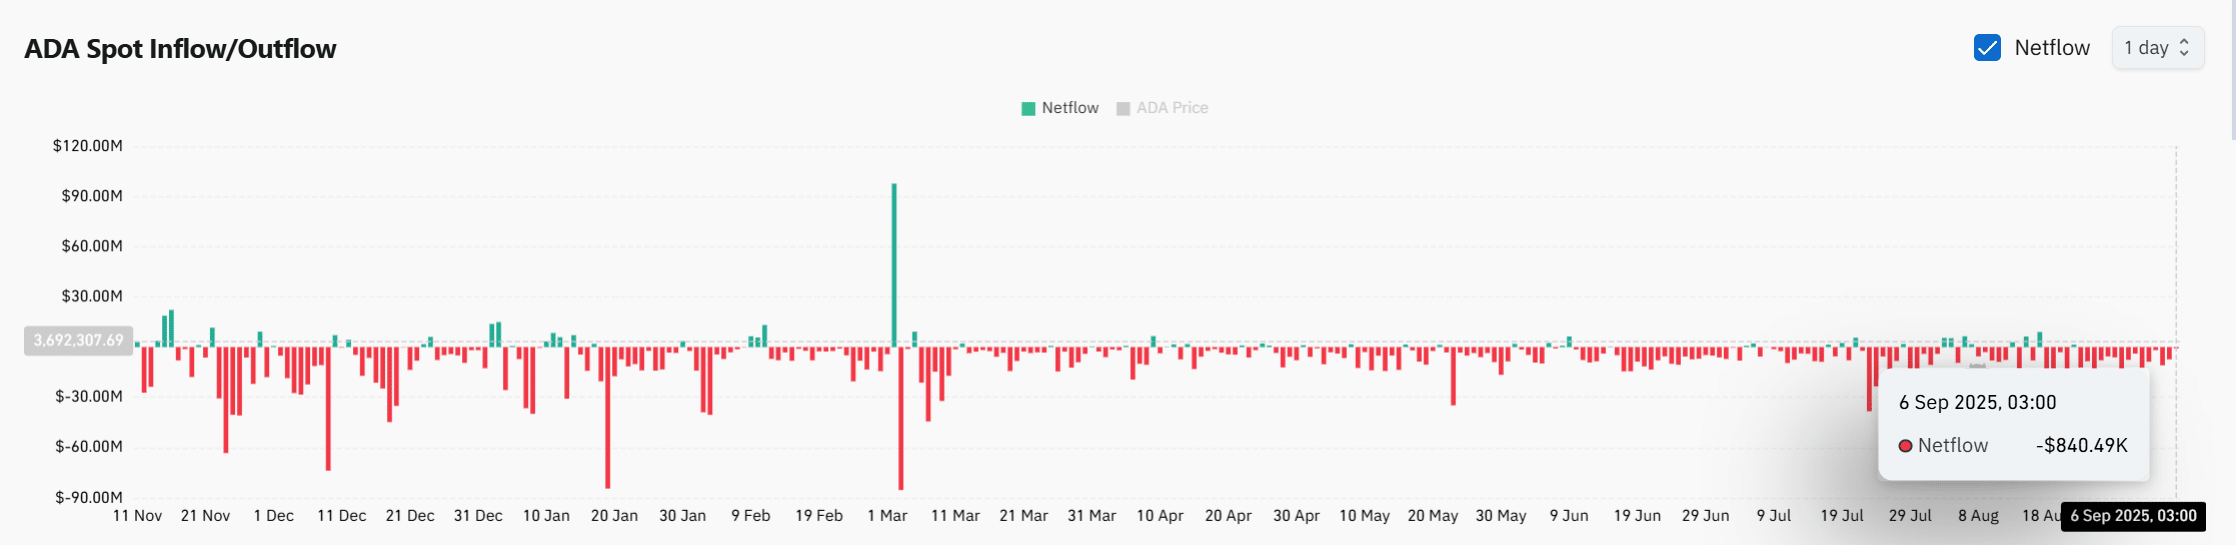The image size is (2236, 545).
Task: Click the 3,692,307.69 y-axis value label
Action: [x=78, y=341]
